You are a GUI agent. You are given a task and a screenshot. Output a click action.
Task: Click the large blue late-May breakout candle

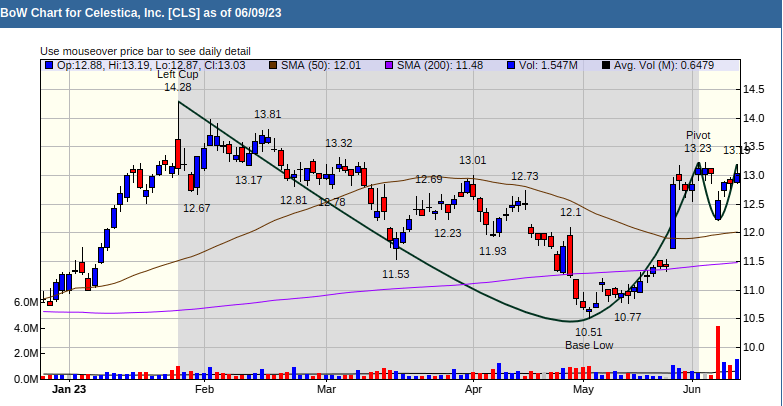673,216
